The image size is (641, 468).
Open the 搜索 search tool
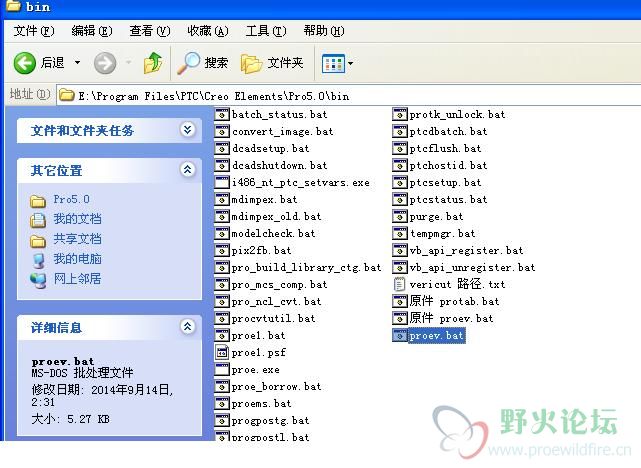click(x=202, y=63)
